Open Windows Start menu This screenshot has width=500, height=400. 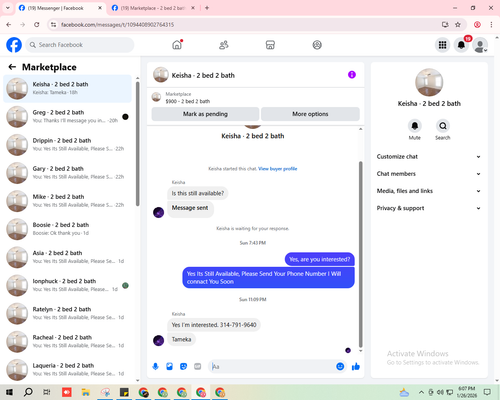[9, 392]
